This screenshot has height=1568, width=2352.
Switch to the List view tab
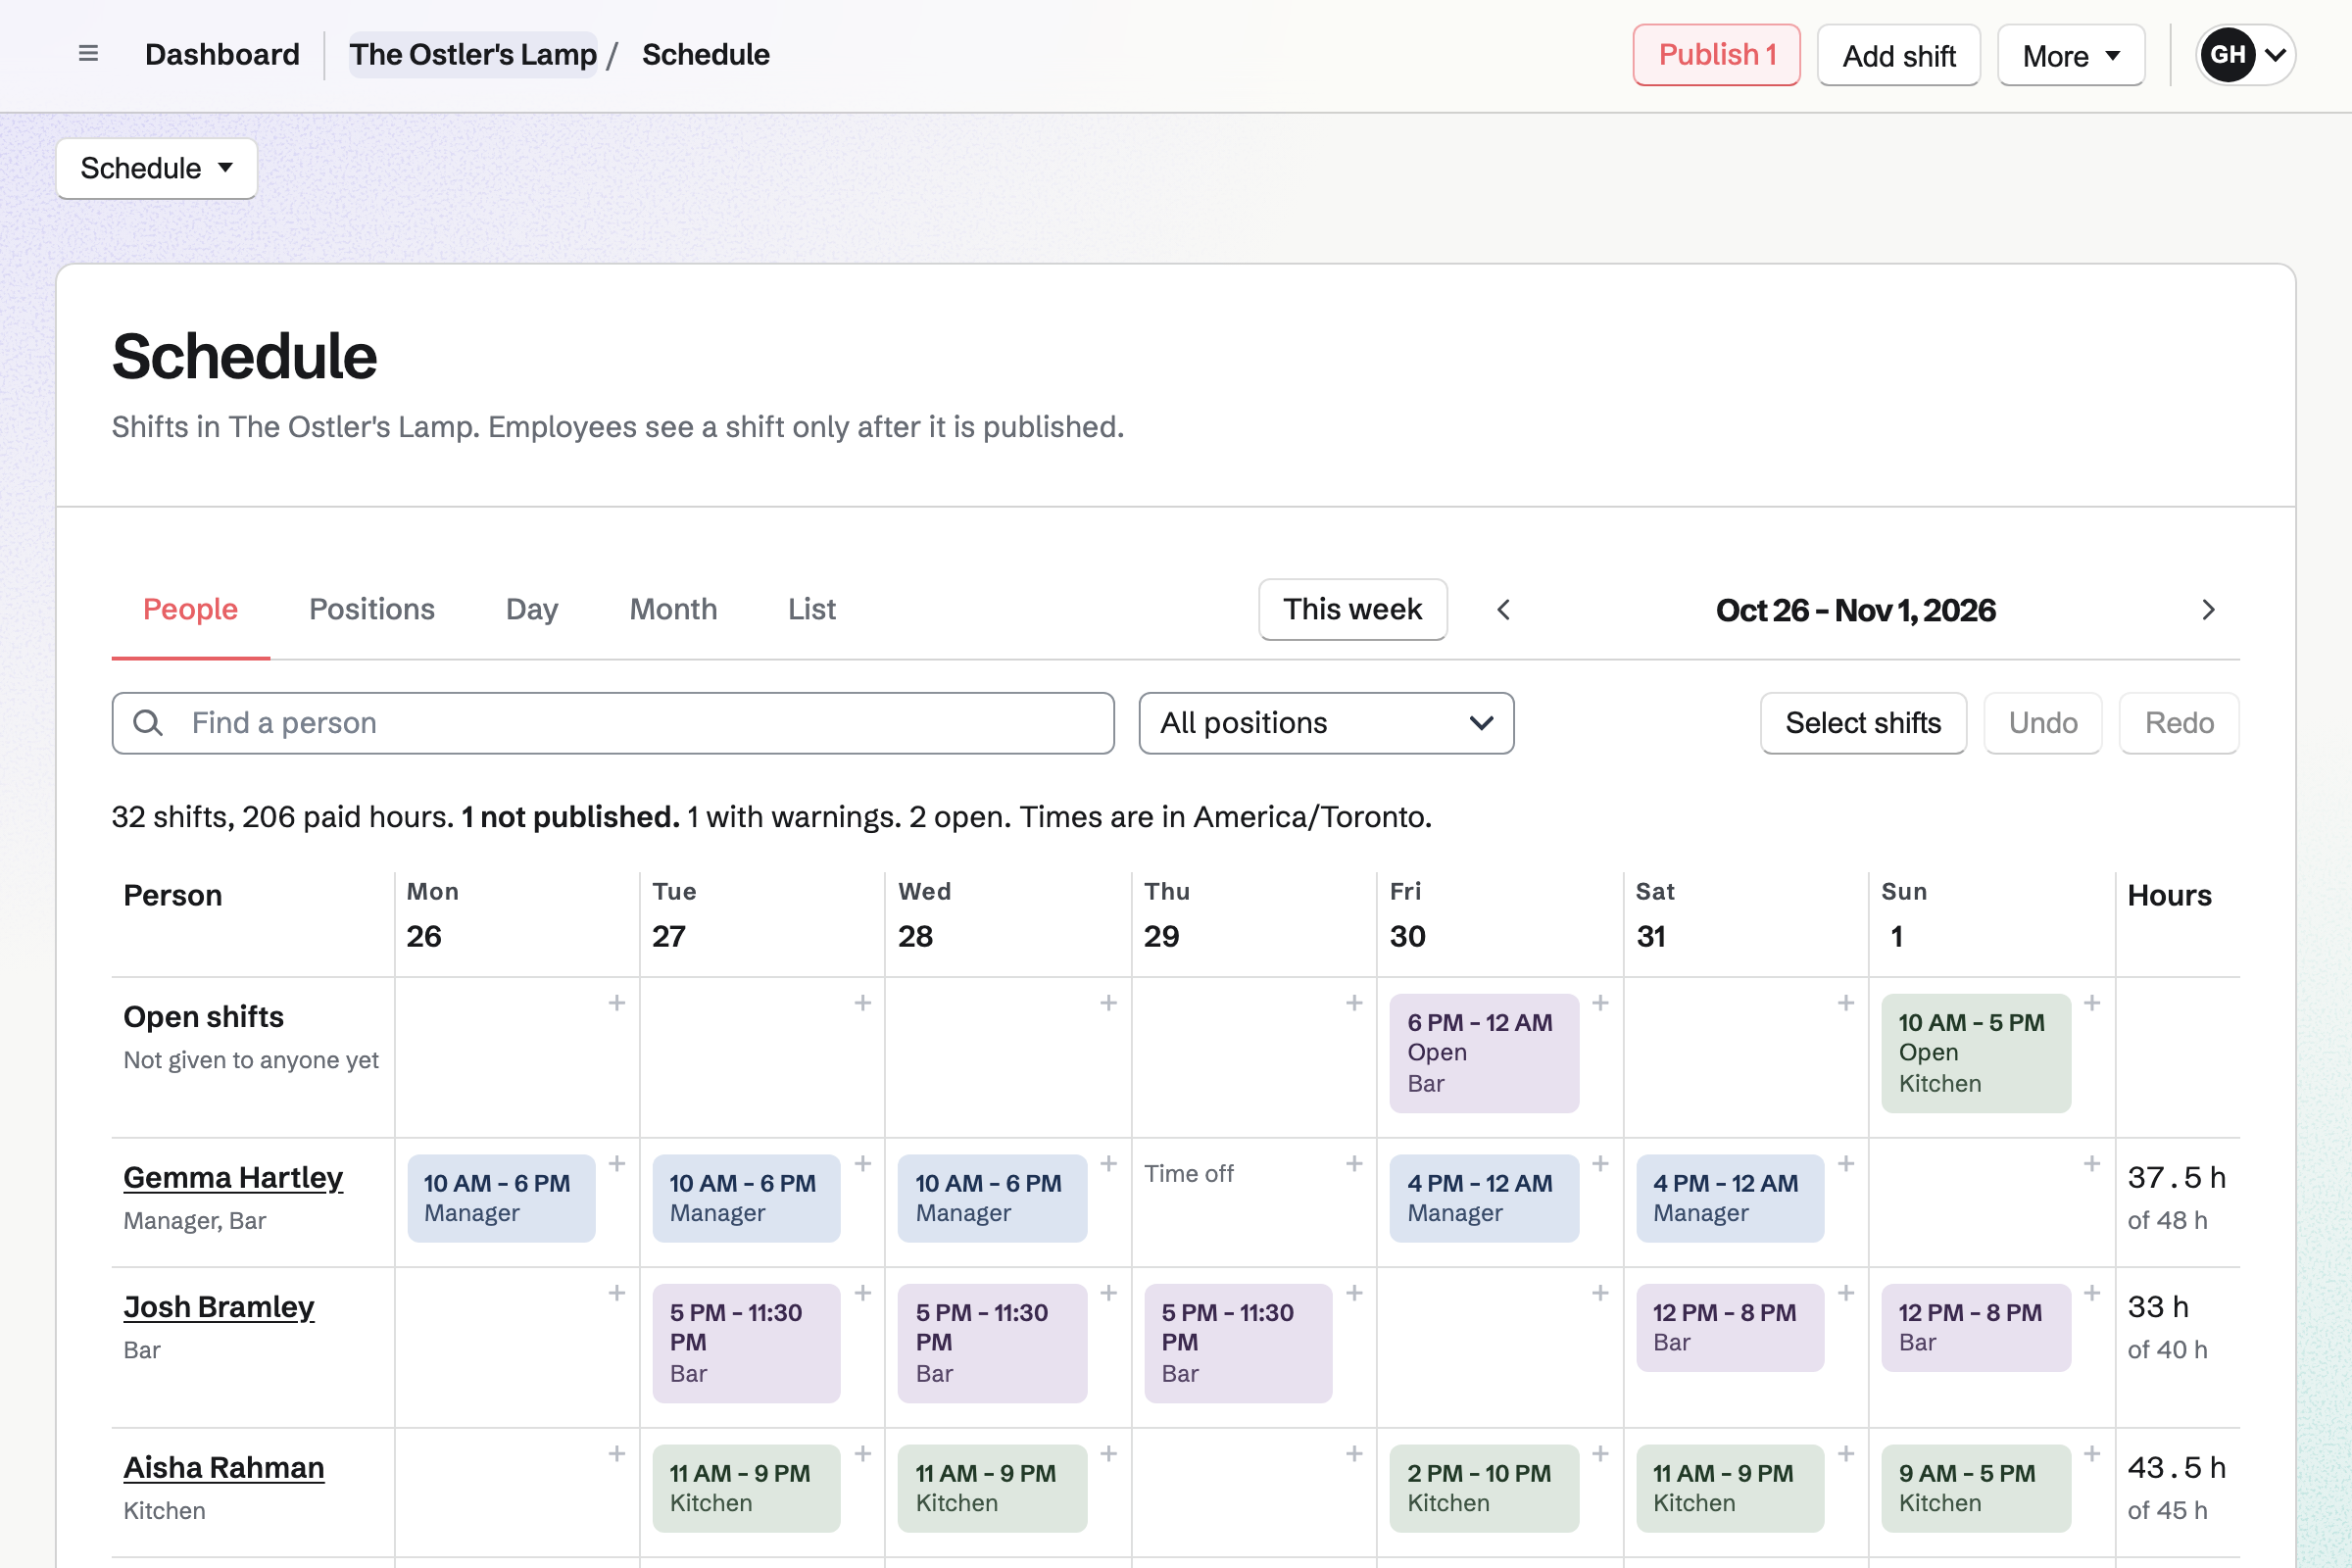point(811,609)
